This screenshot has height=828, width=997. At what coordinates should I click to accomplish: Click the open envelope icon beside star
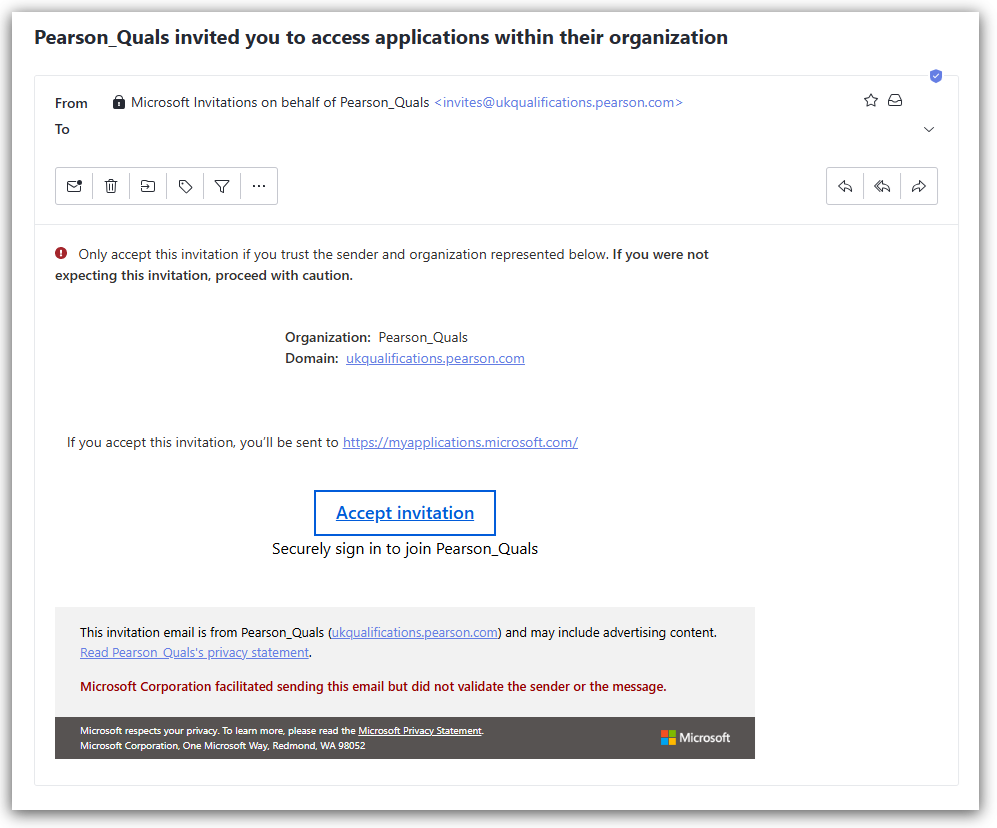coord(896,100)
